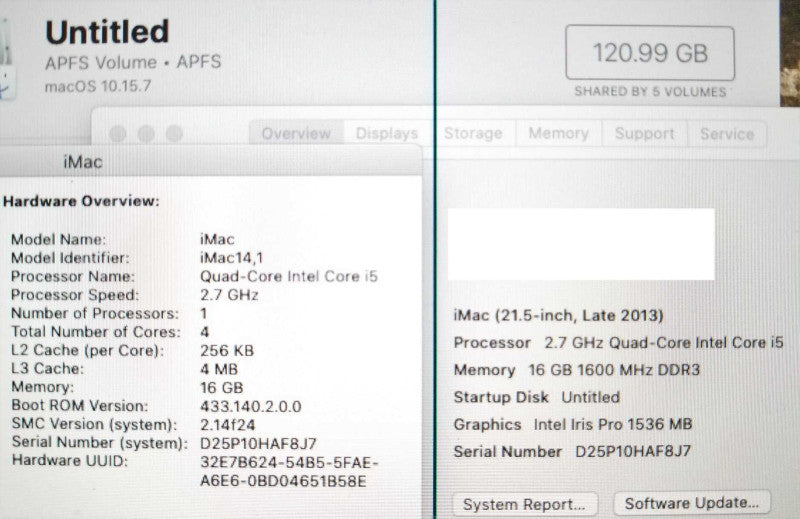Viewport: 800px width, 519px height.
Task: Select the '4 MB' L3 cache value
Action: pos(219,369)
